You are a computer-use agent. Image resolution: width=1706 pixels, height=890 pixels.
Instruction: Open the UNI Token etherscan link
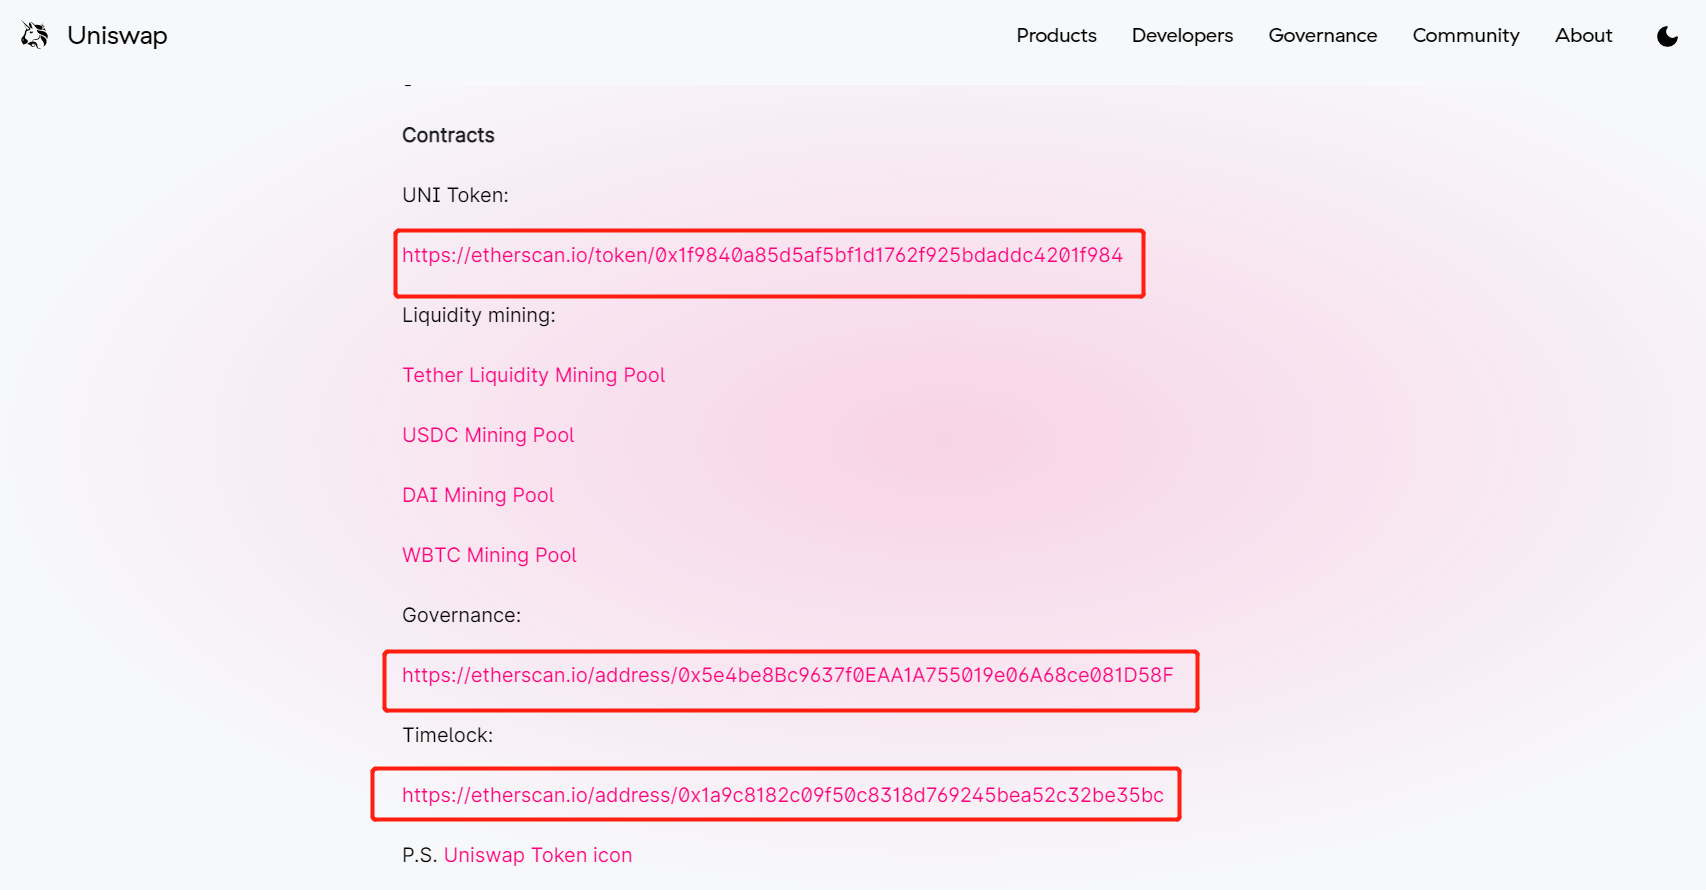(762, 255)
